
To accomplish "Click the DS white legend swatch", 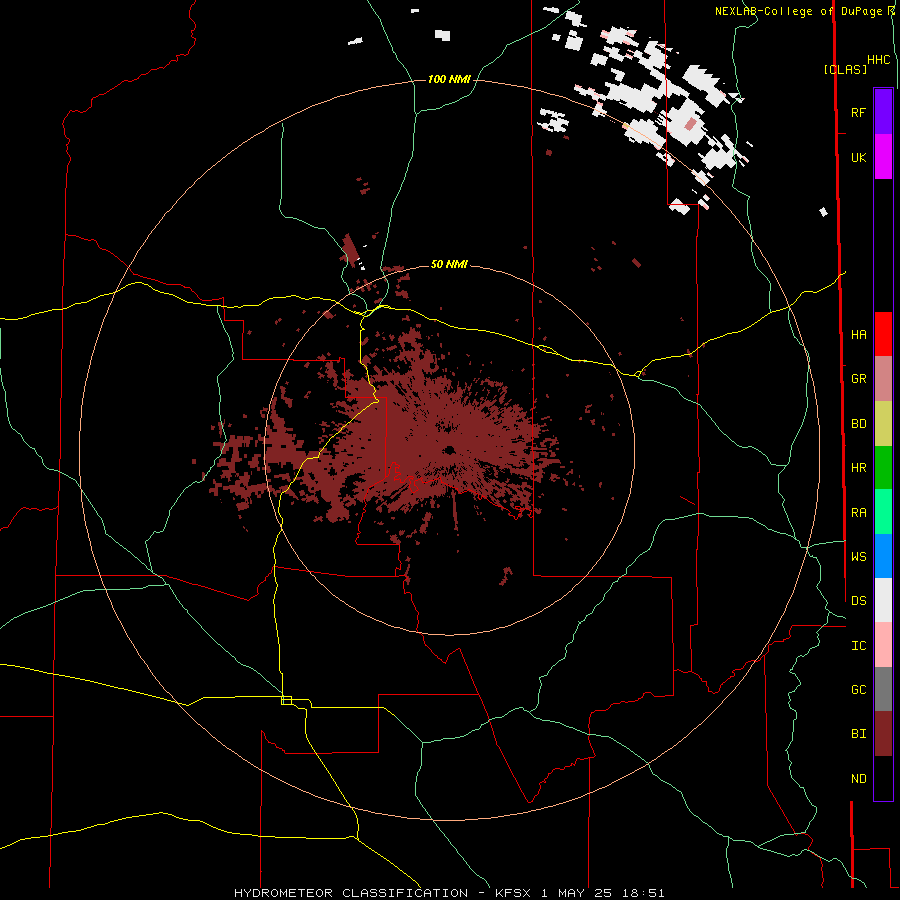I will pyautogui.click(x=883, y=600).
